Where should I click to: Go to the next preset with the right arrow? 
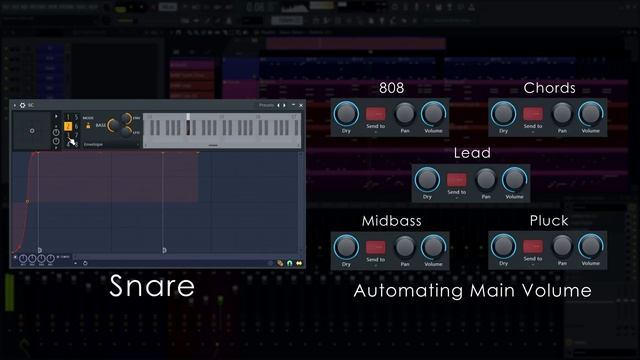pos(284,105)
